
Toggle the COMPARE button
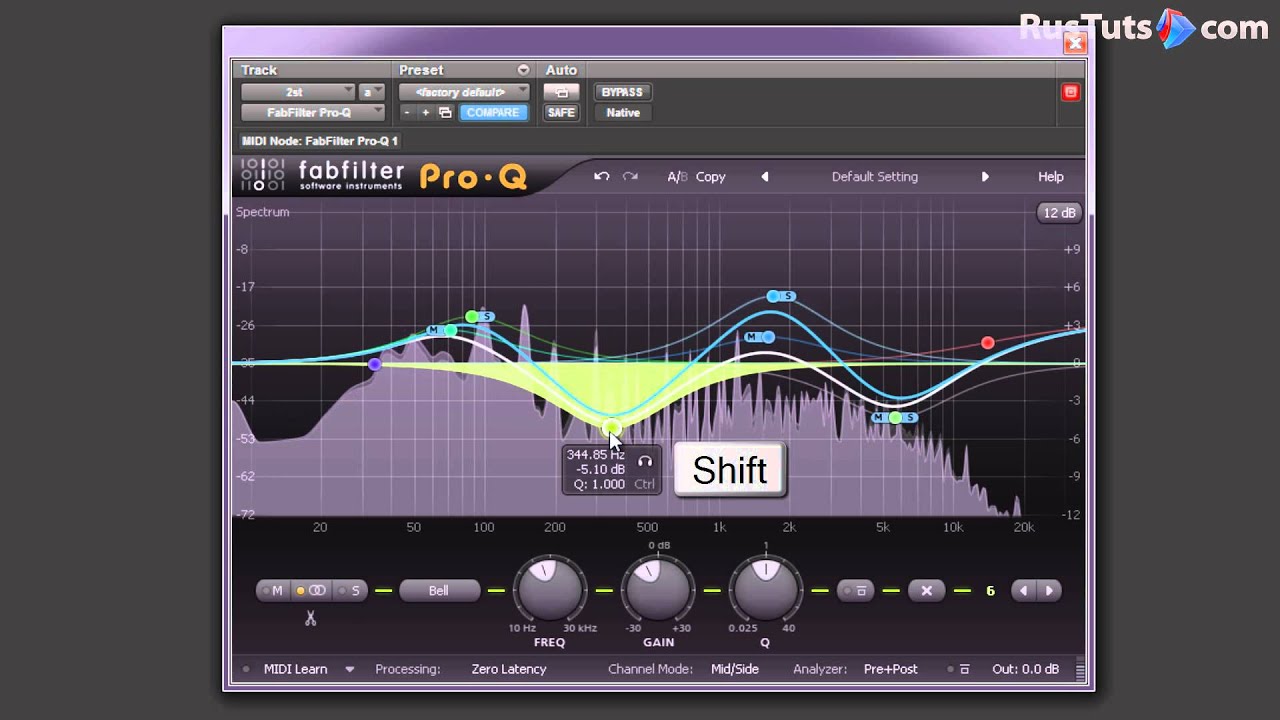point(493,113)
